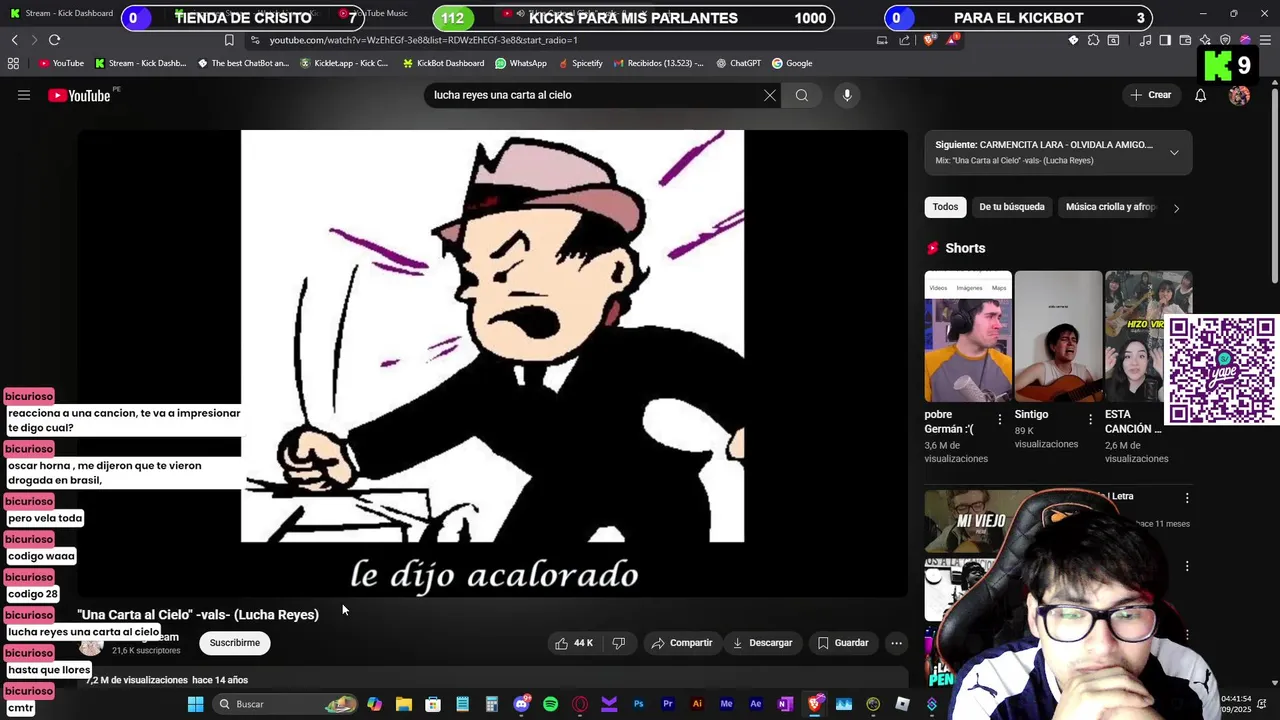Click the Descargar download button
Screen dimensions: 1280x720
tap(762, 643)
